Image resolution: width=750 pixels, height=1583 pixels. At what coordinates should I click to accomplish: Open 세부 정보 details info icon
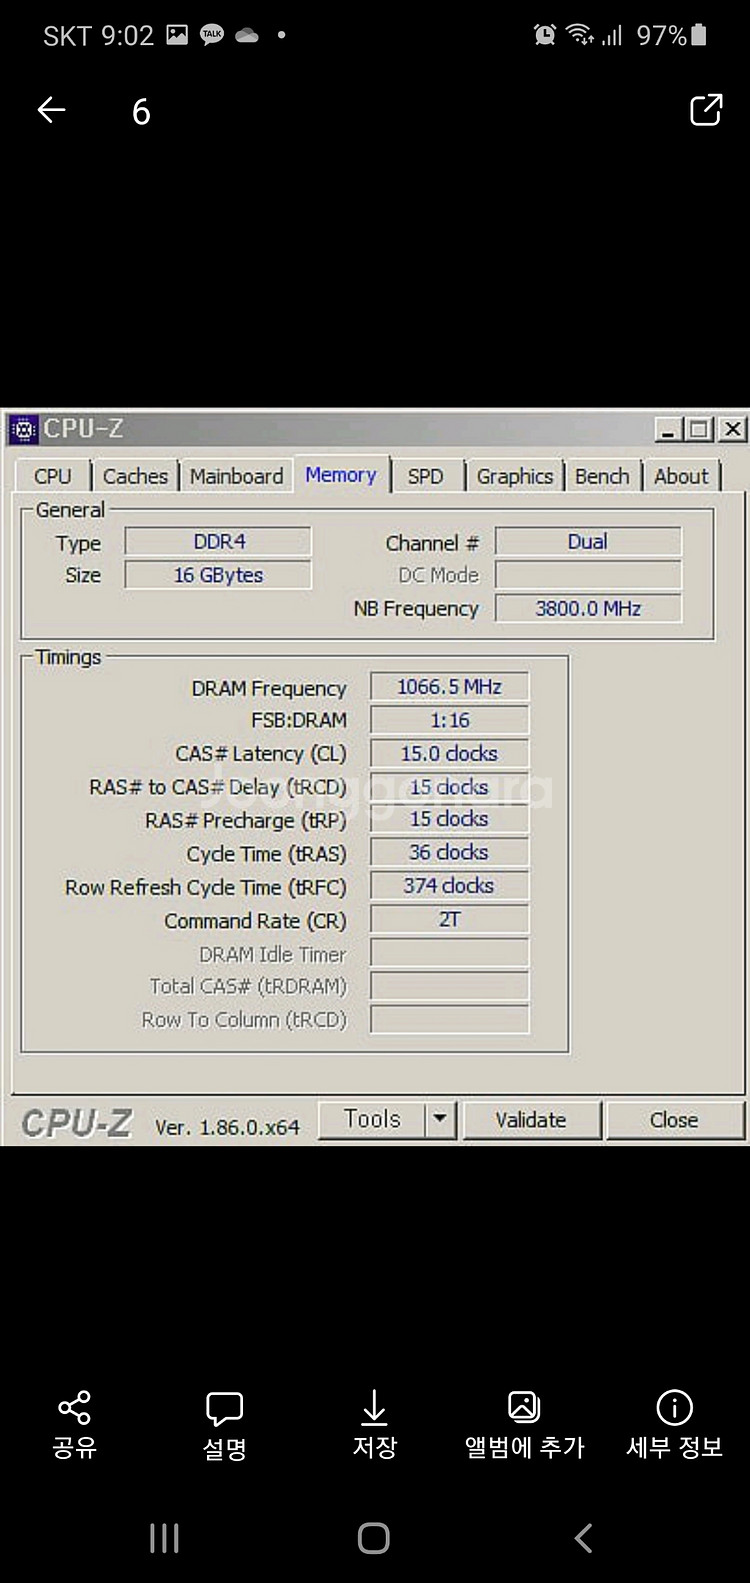(674, 1407)
